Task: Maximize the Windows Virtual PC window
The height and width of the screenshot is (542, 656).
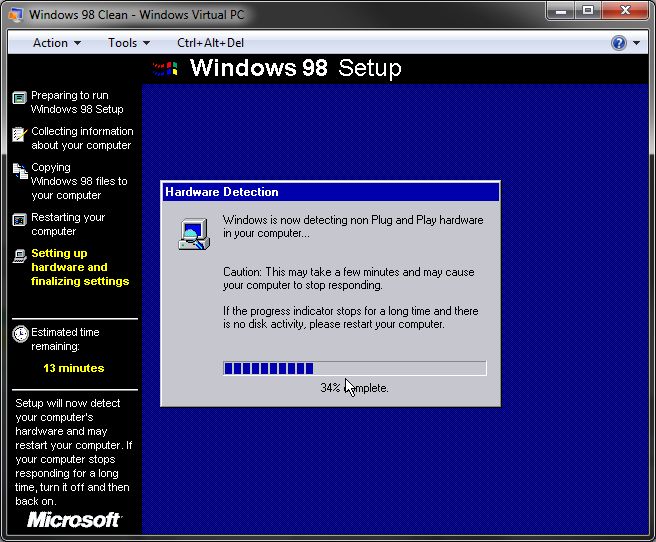Action: click(x=588, y=10)
